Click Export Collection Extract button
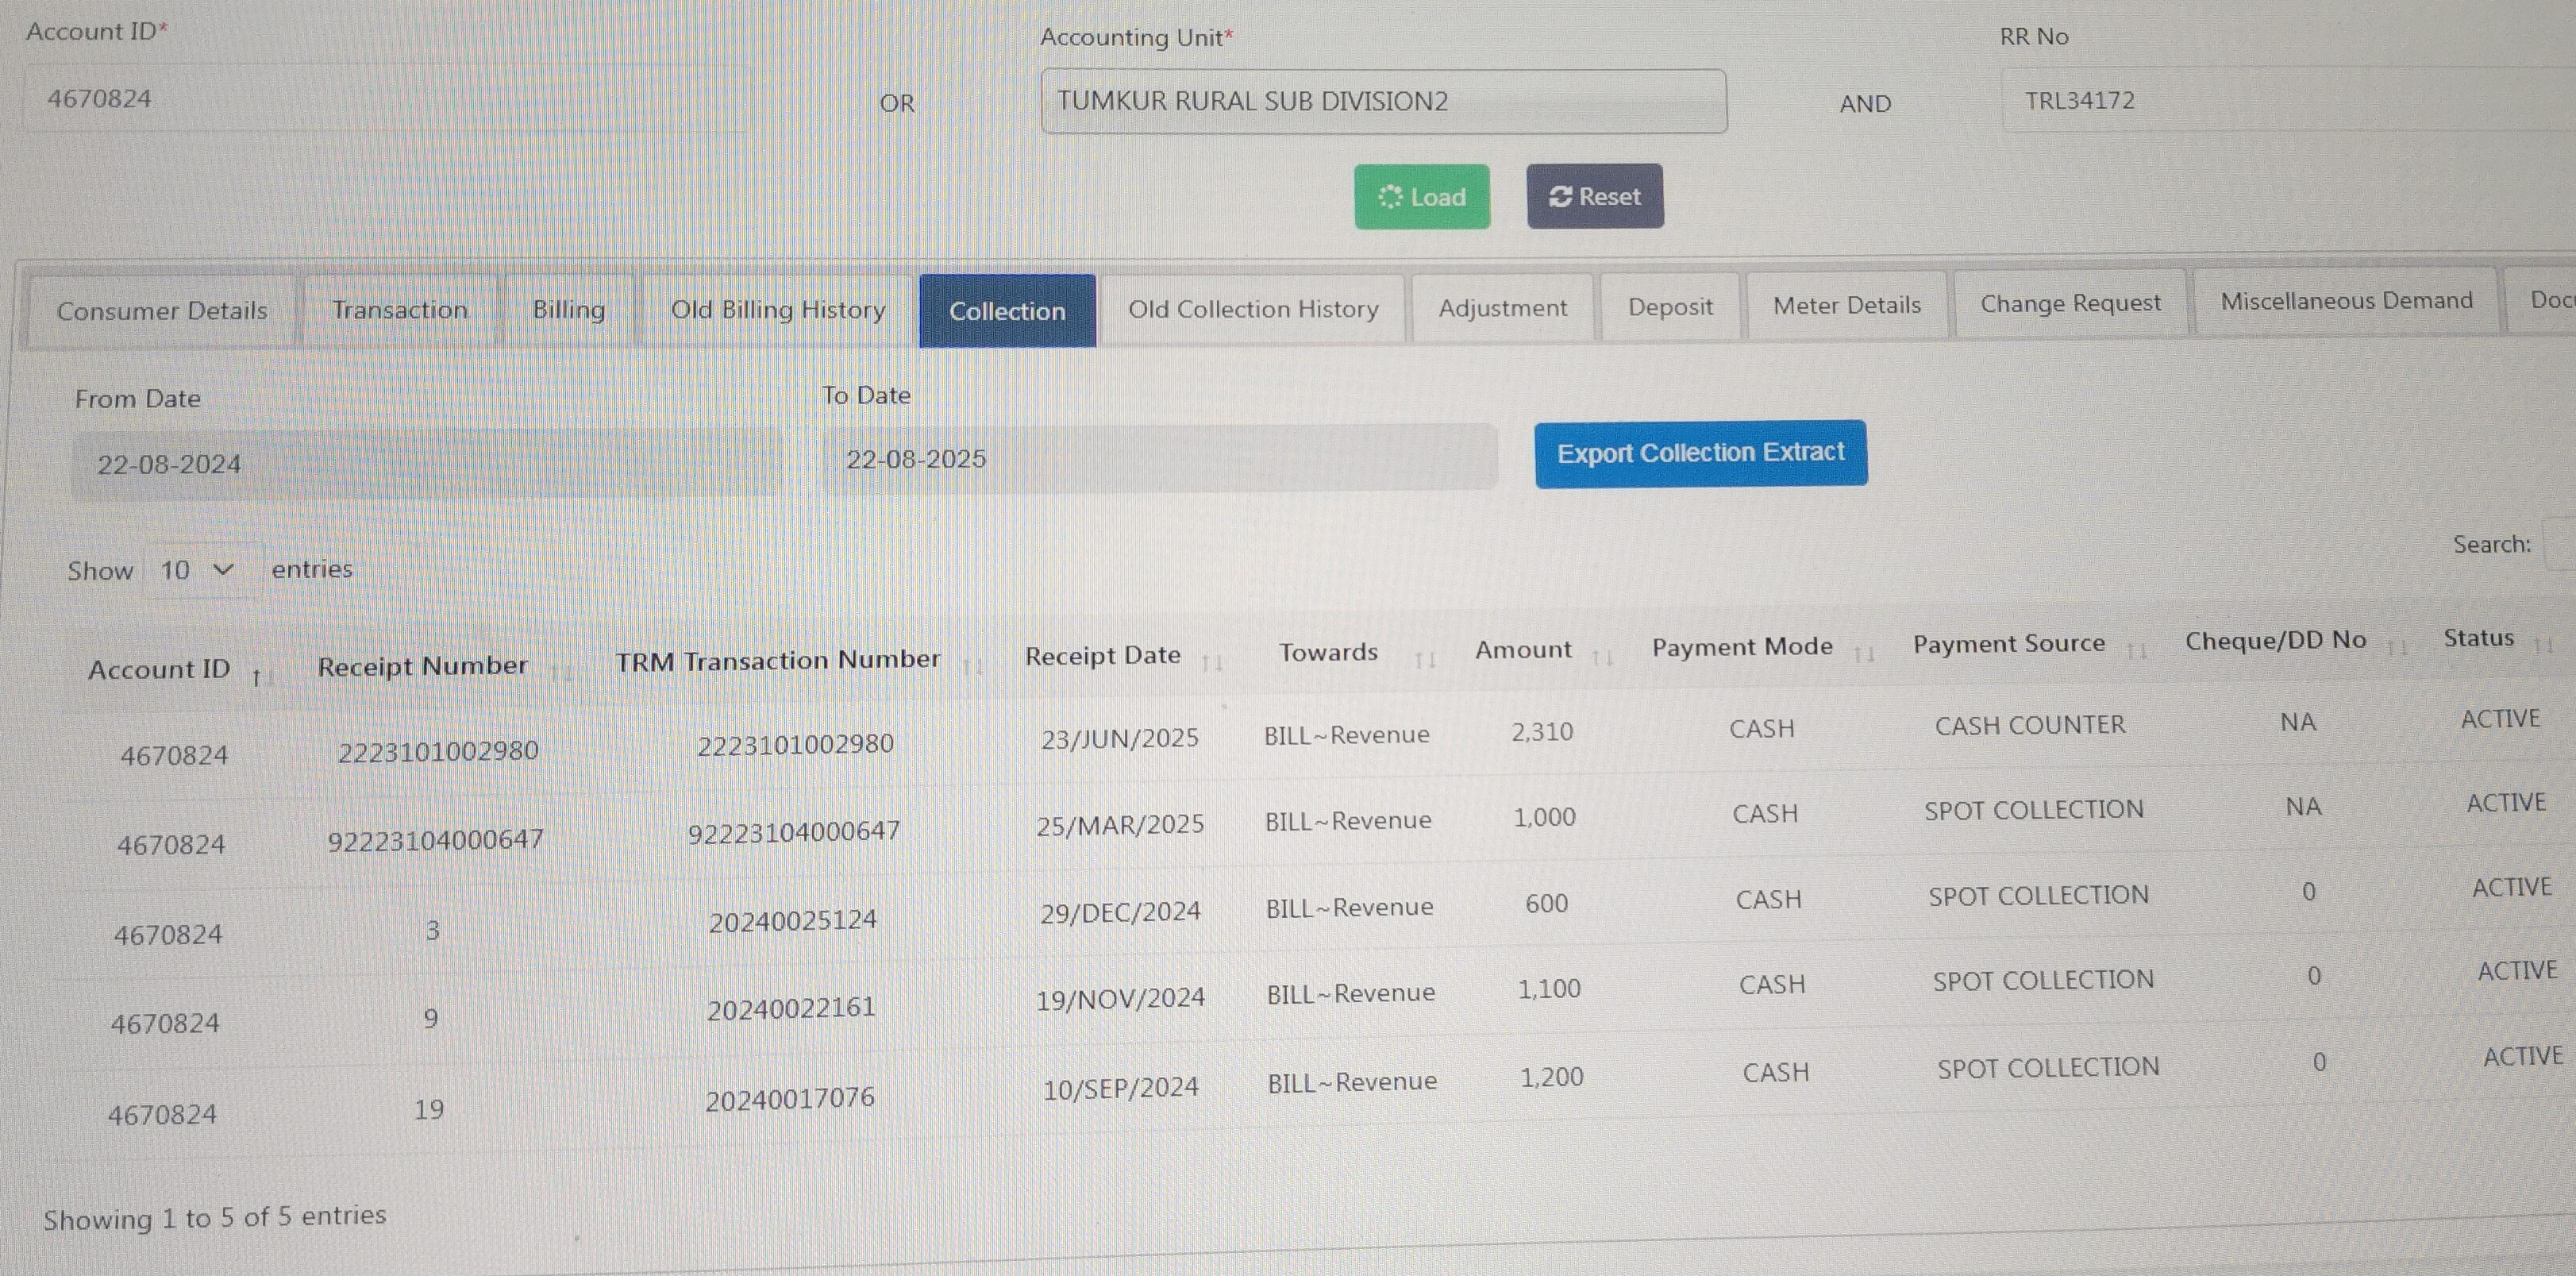This screenshot has height=1276, width=2576. [1700, 453]
